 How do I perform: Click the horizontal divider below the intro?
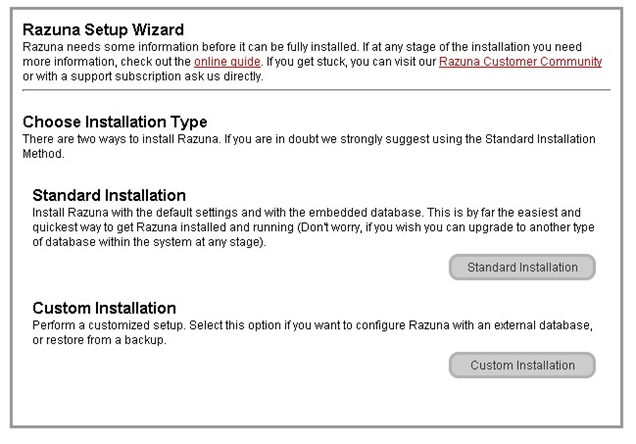(316, 90)
